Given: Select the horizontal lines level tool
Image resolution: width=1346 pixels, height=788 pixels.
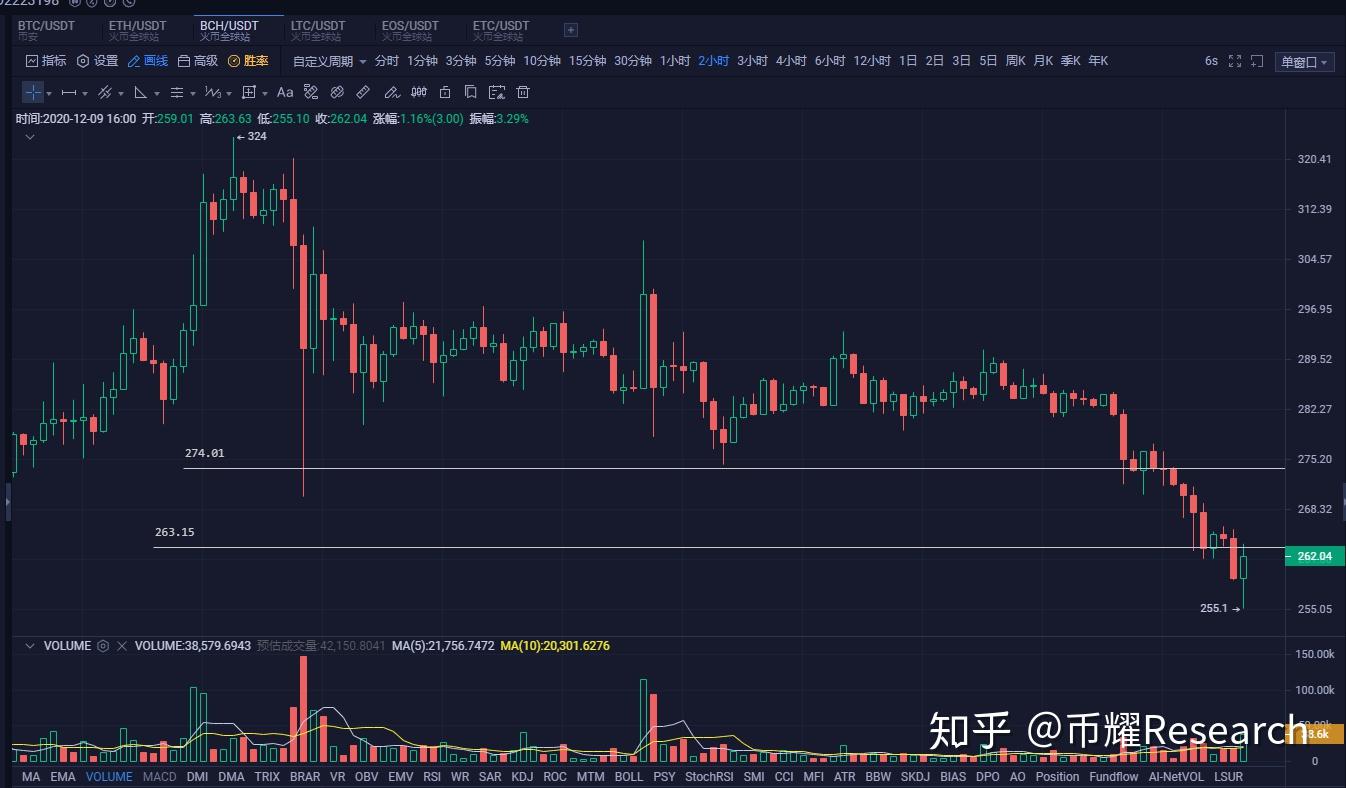Looking at the screenshot, I should point(177,92).
